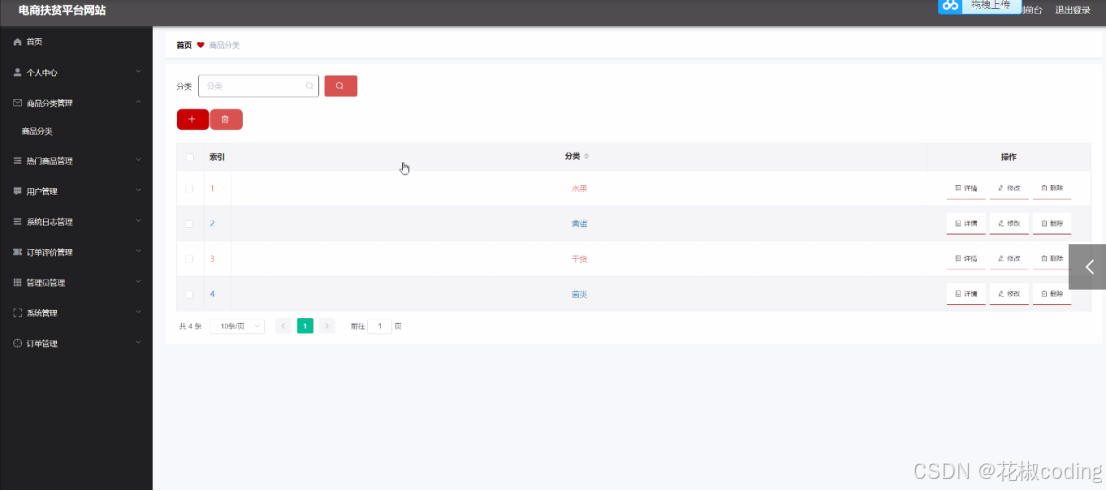Screen dimensions: 1106x491
Task: Click the 禽蛋 category cell
Action: pos(579,224)
